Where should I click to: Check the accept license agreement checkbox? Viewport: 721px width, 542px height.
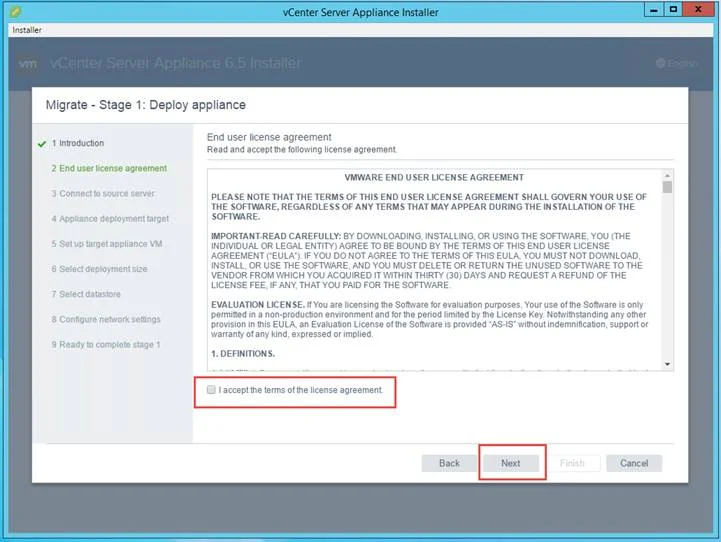click(x=211, y=389)
